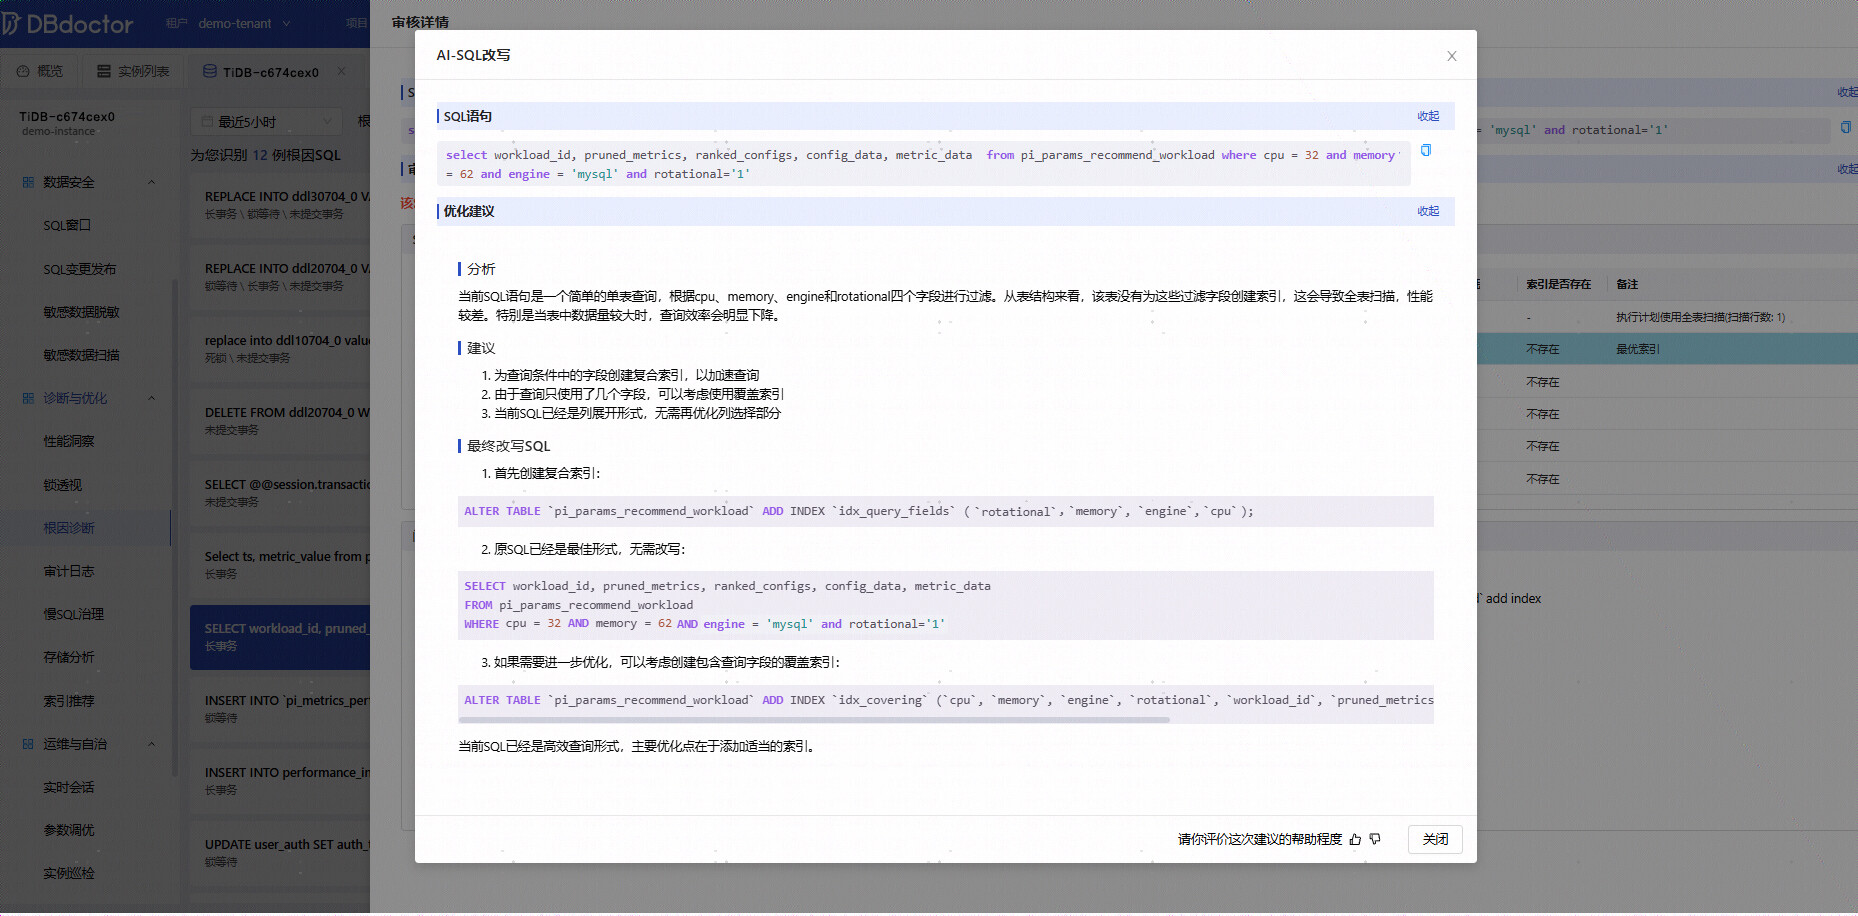
Task: Open 慢SQL治理 in the sidebar
Action: 73,614
